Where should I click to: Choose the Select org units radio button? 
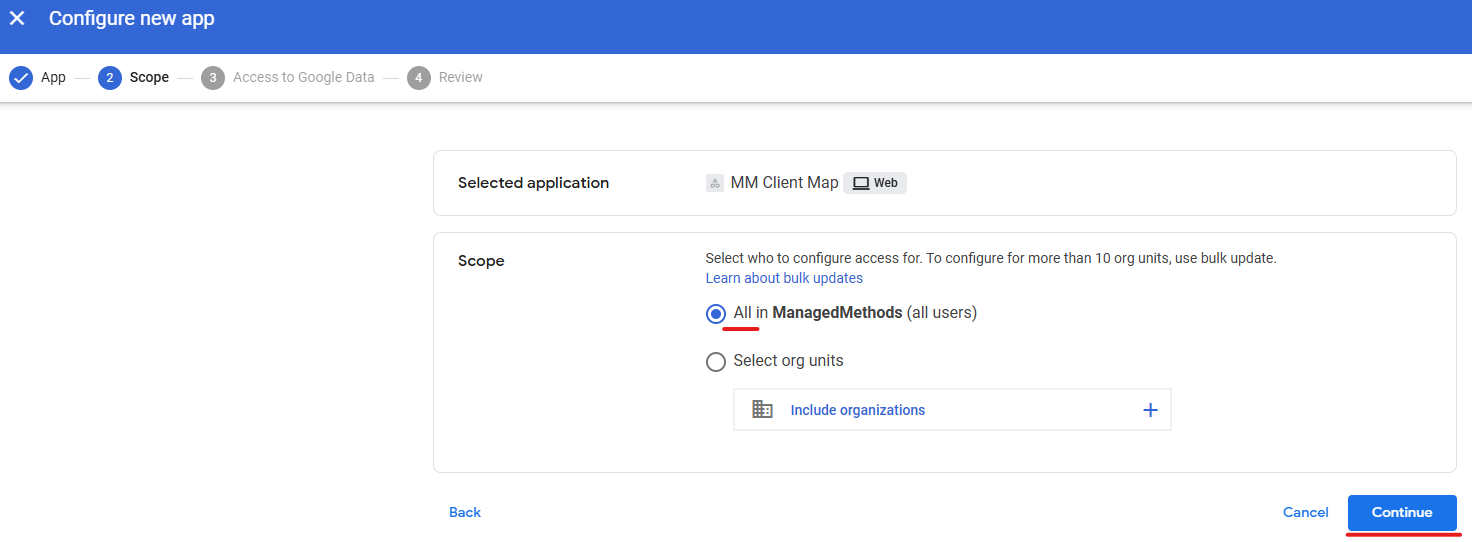[716, 362]
